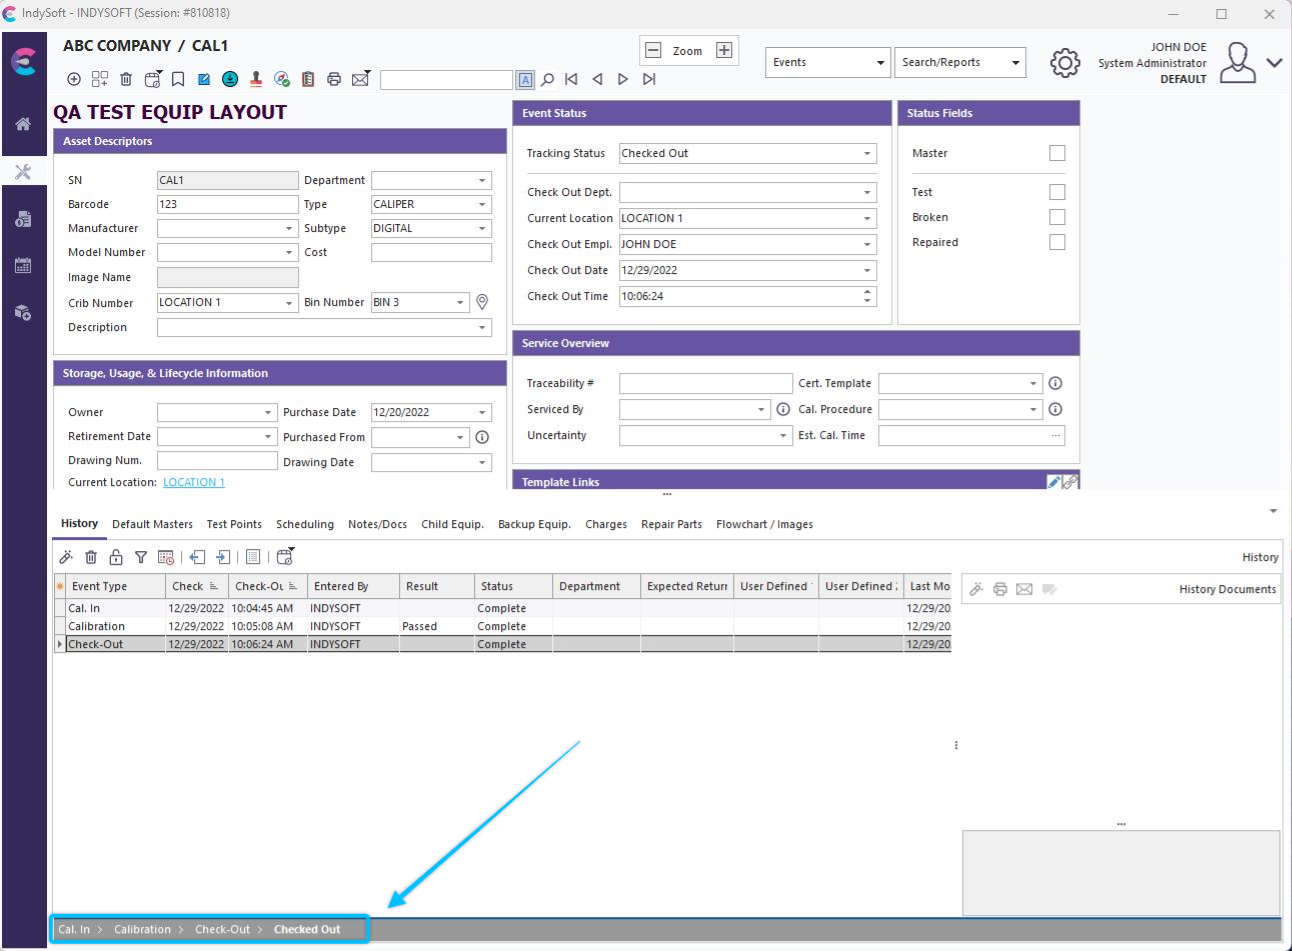Screen dimensions: 1292x951
Task: Tick the Repaired checkbox
Action: click(1057, 242)
